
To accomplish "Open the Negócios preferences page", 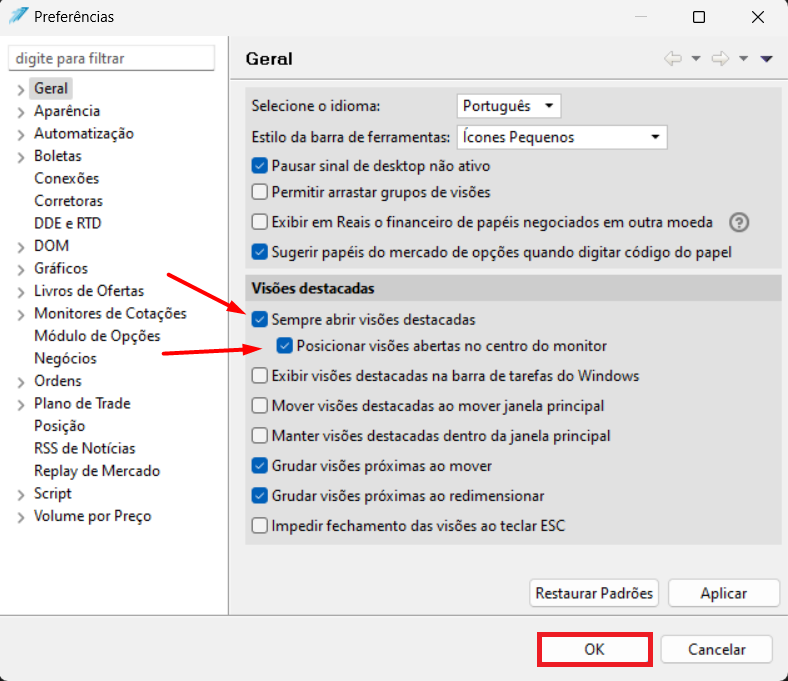I will click(x=65, y=358).
